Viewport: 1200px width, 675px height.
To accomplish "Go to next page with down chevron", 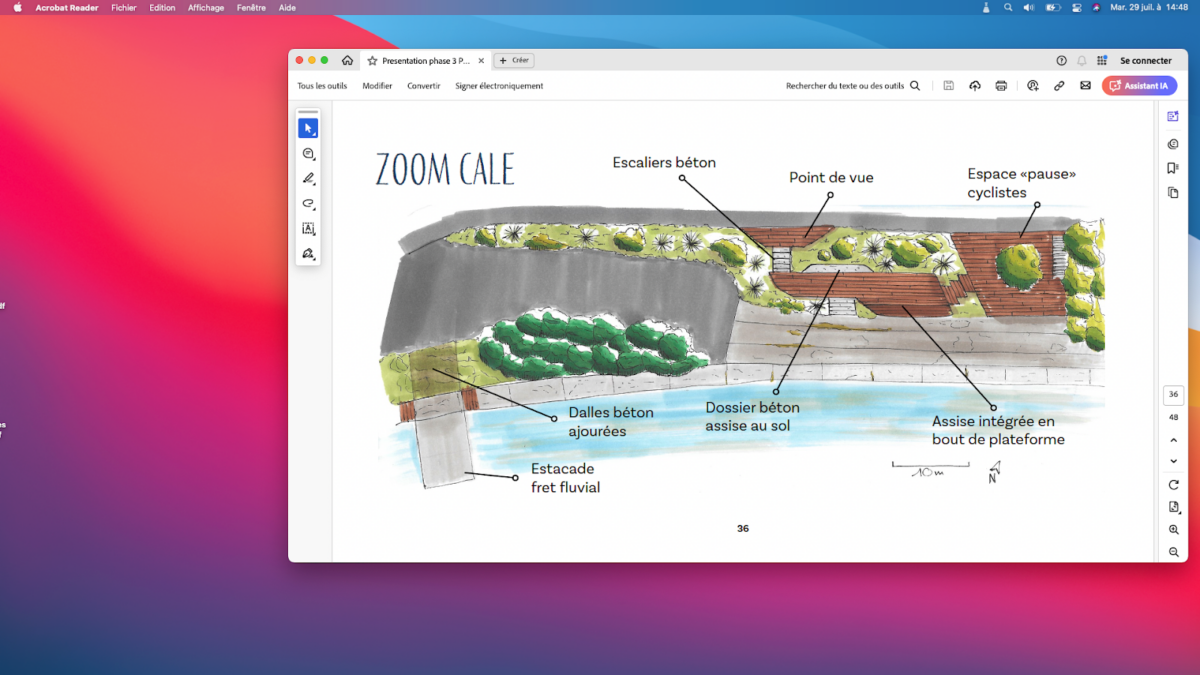I will click(1174, 461).
